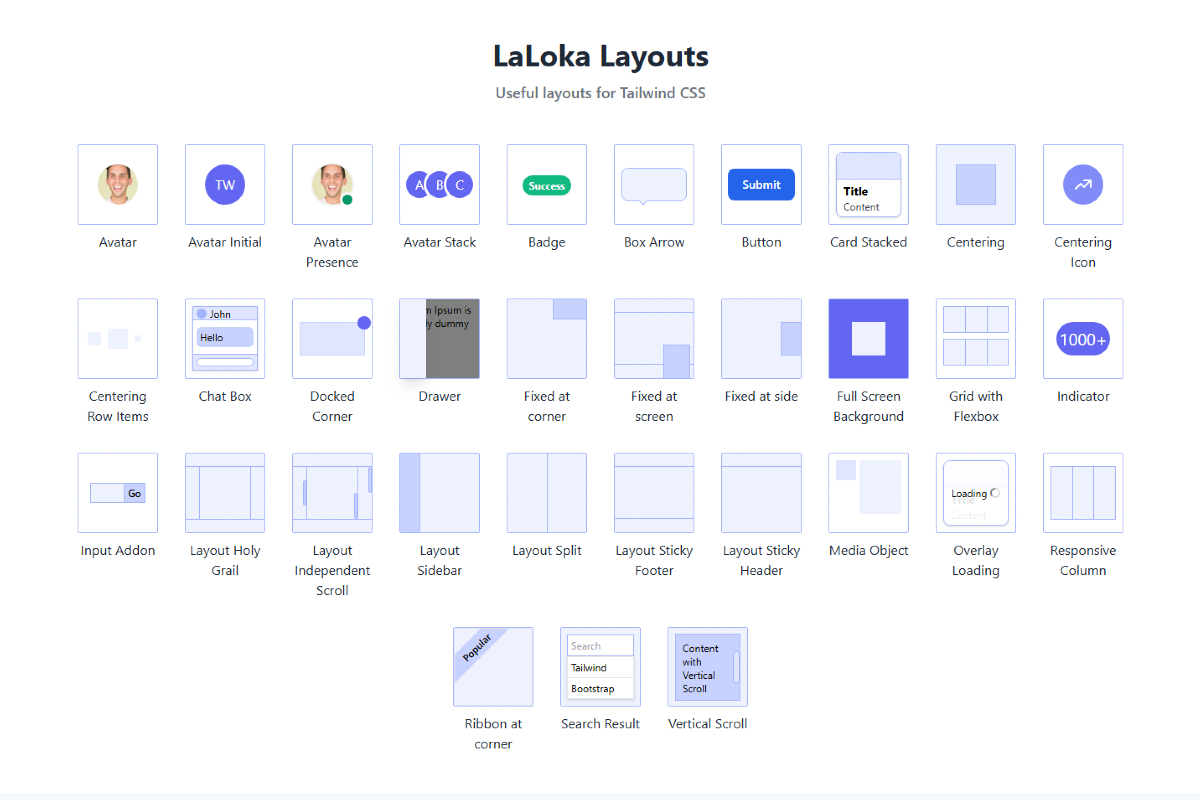Select the Grid with Flexbox thumbnail

click(x=976, y=338)
